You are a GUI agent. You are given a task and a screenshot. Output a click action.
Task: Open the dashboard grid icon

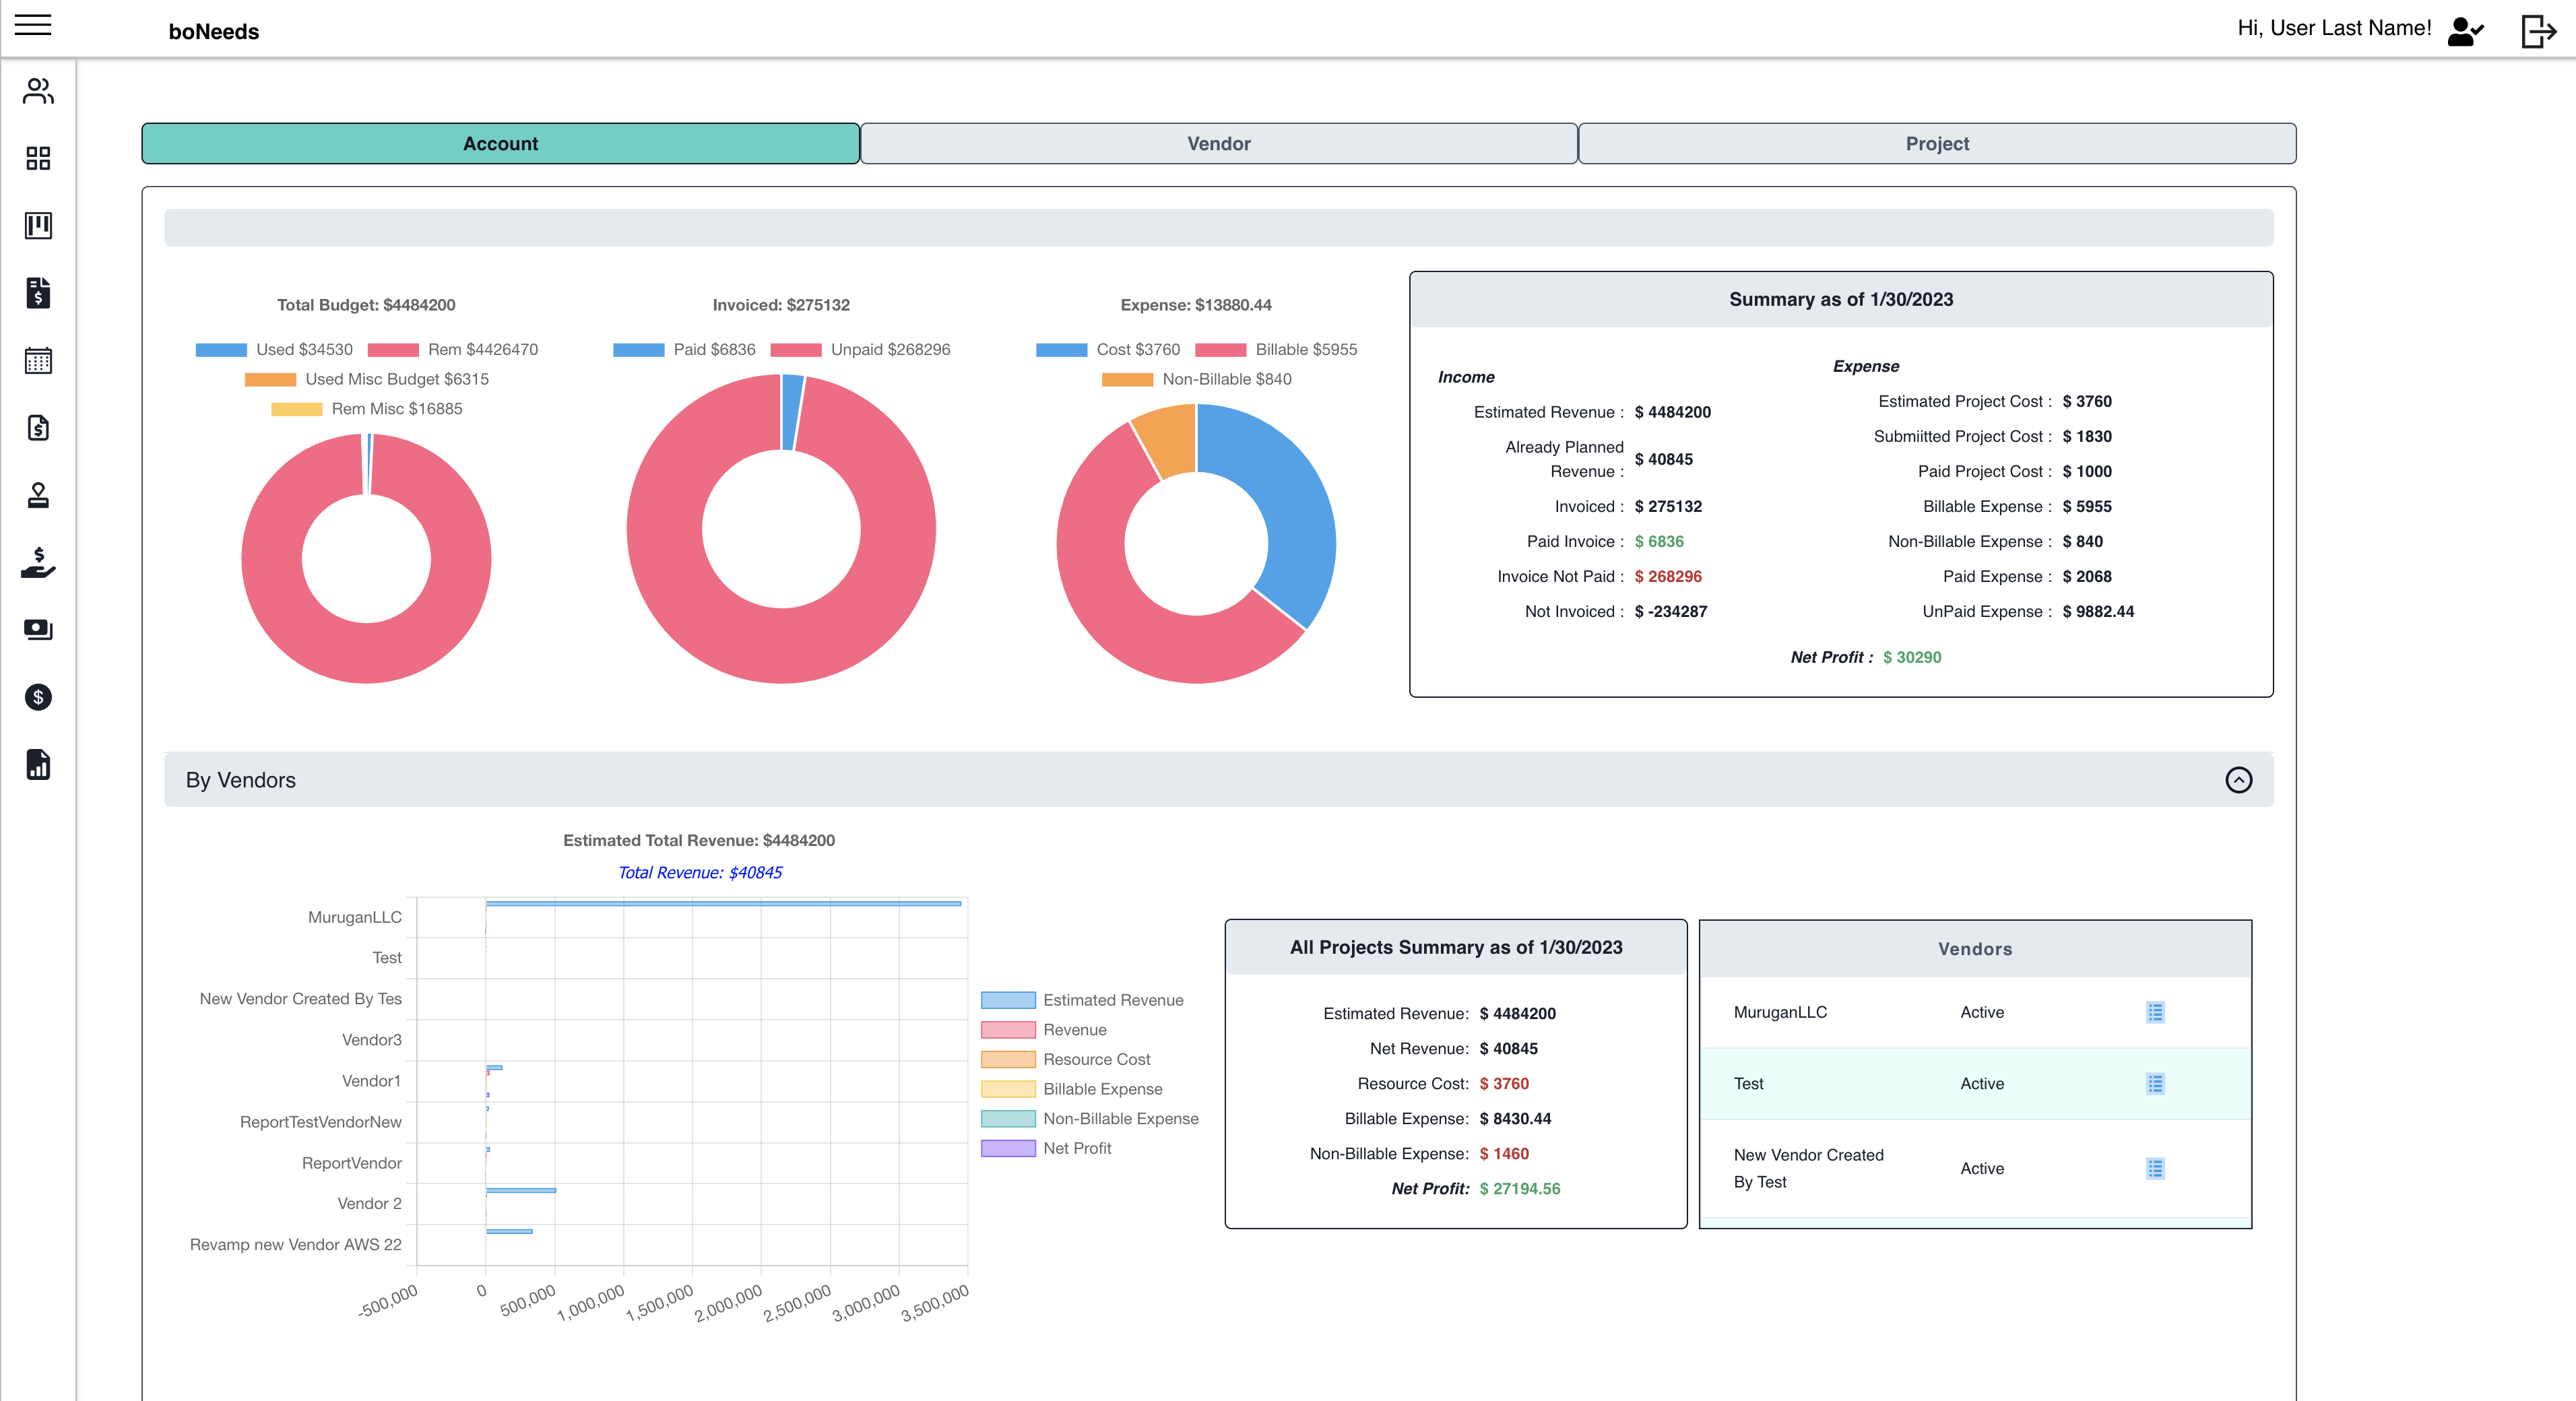38,158
